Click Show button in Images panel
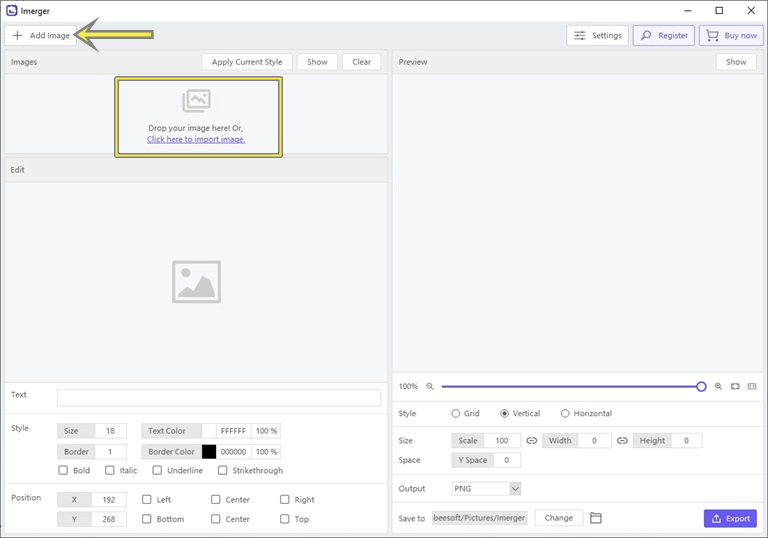 317,62
